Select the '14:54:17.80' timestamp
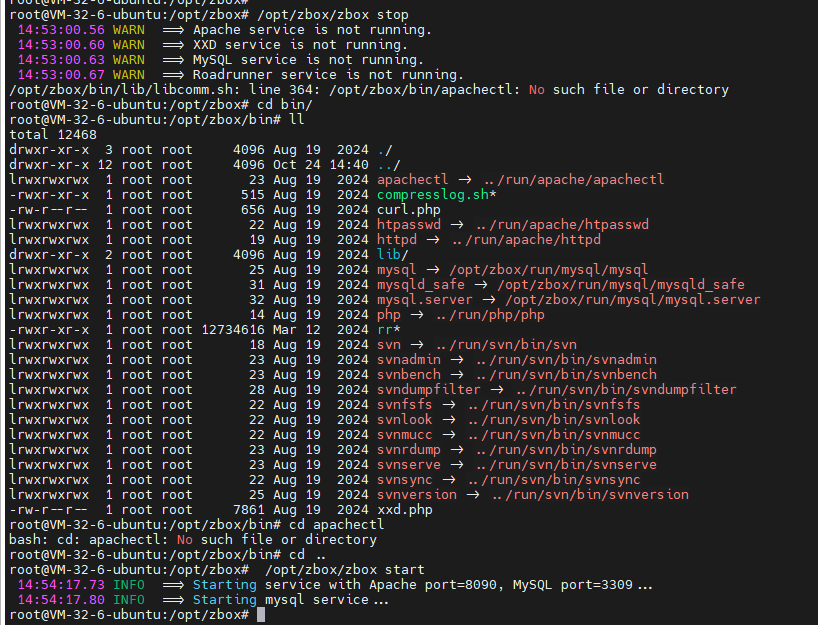This screenshot has height=625, width=818. coord(61,600)
